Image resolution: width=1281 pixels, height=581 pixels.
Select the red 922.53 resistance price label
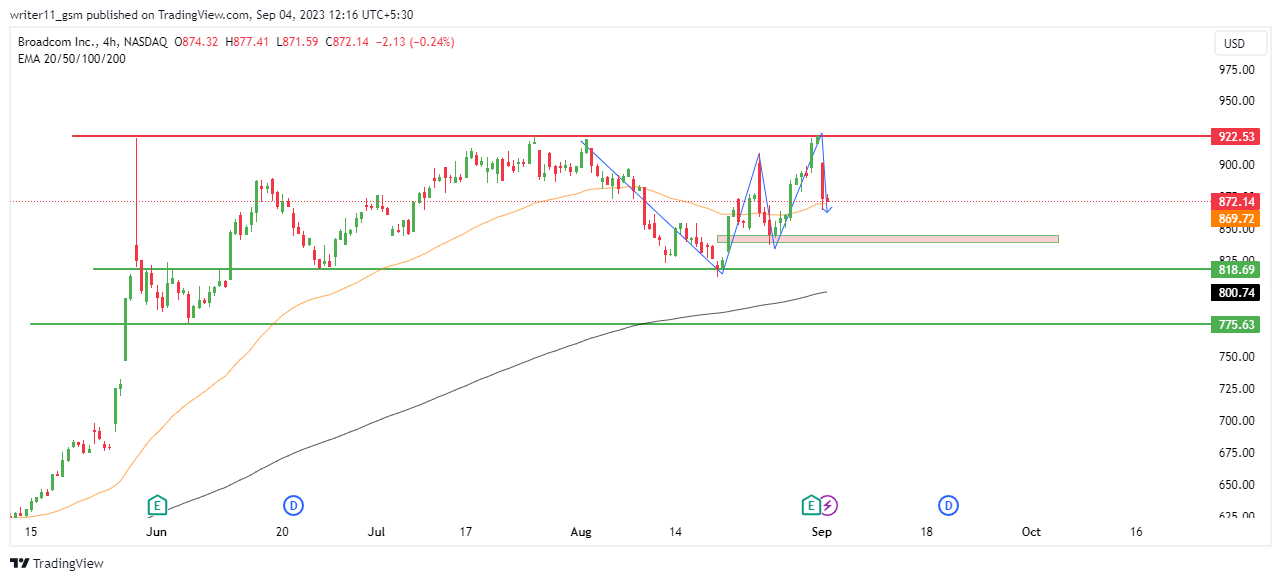click(1236, 136)
